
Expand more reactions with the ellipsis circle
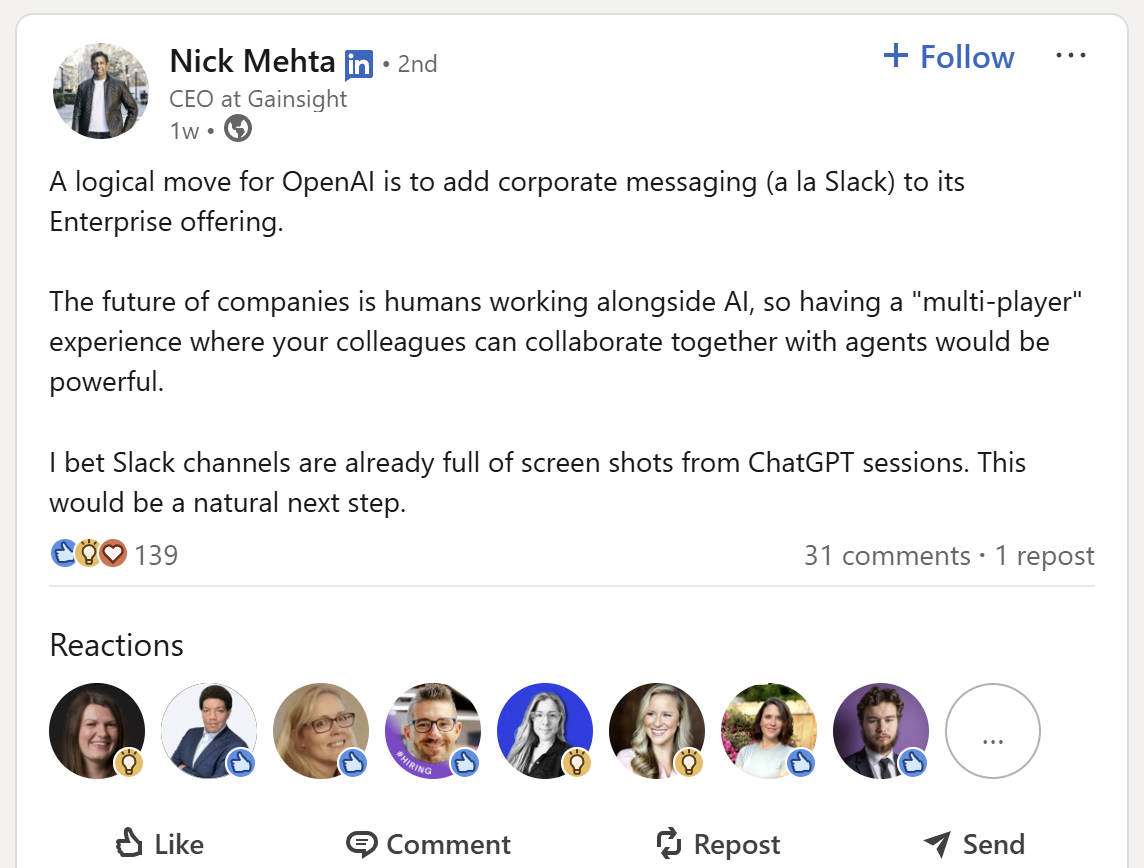(992, 731)
